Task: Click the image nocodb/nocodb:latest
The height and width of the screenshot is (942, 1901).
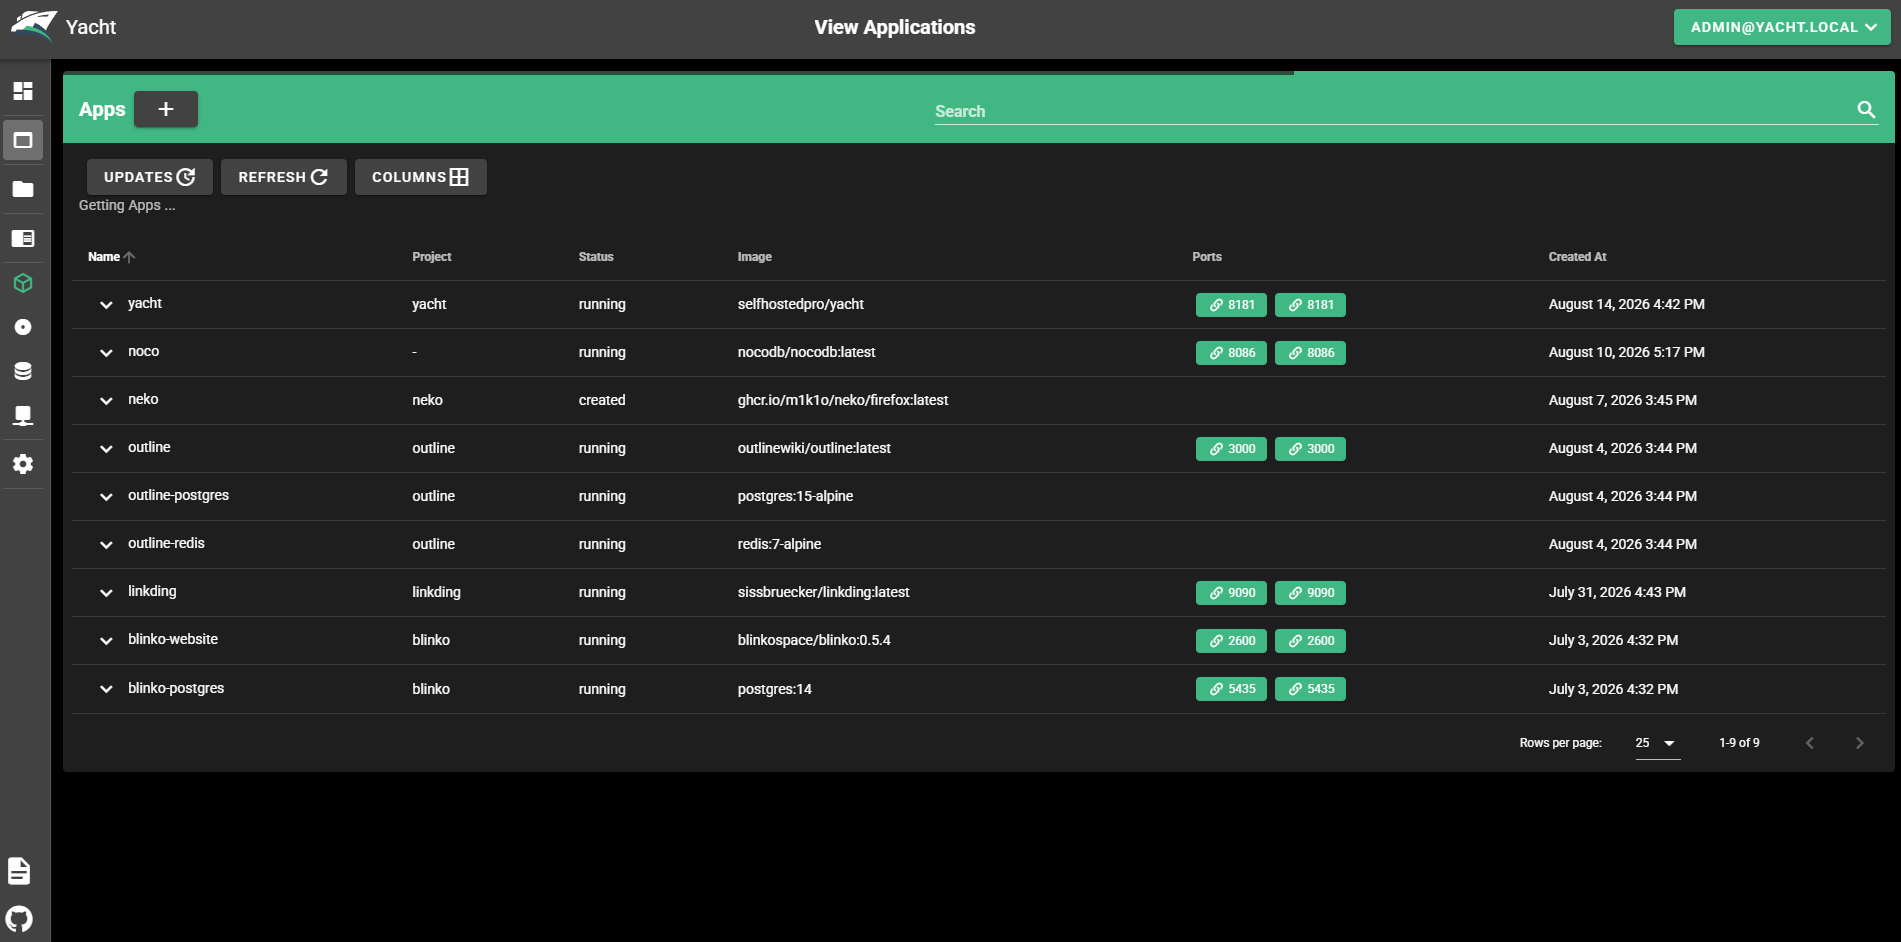Action: click(x=806, y=352)
